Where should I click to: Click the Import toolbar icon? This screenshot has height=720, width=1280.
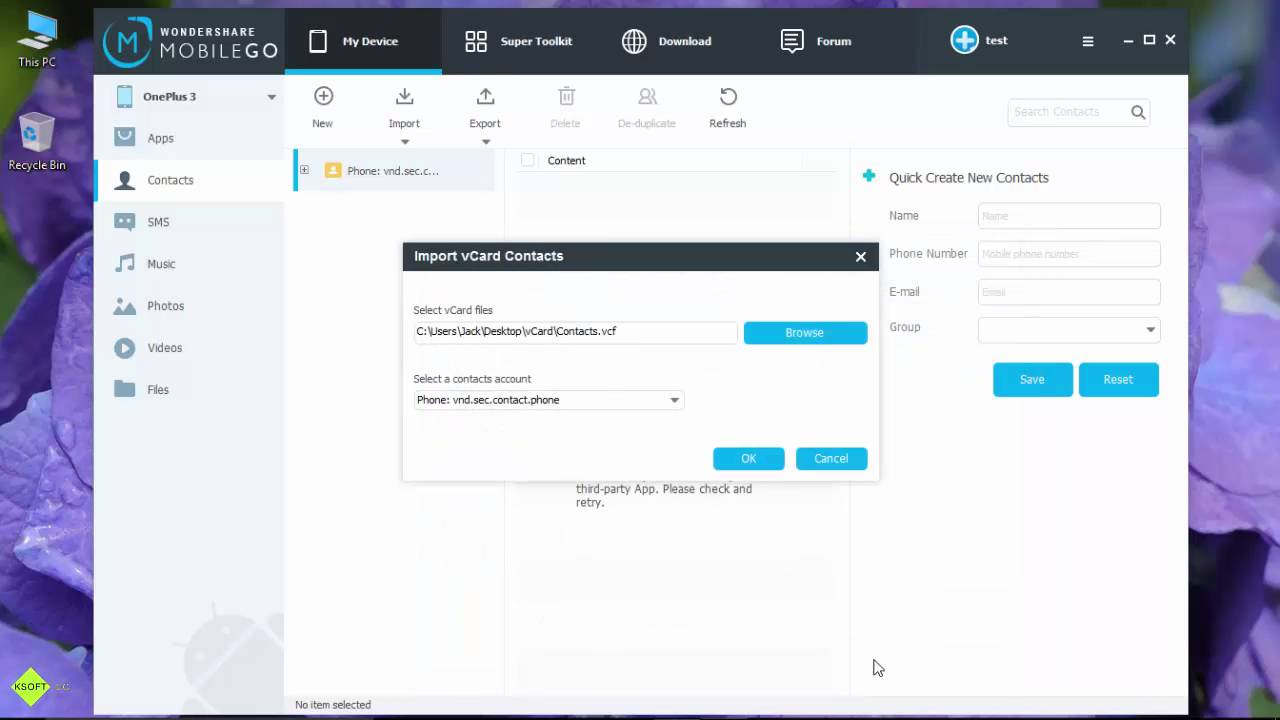[x=404, y=96]
